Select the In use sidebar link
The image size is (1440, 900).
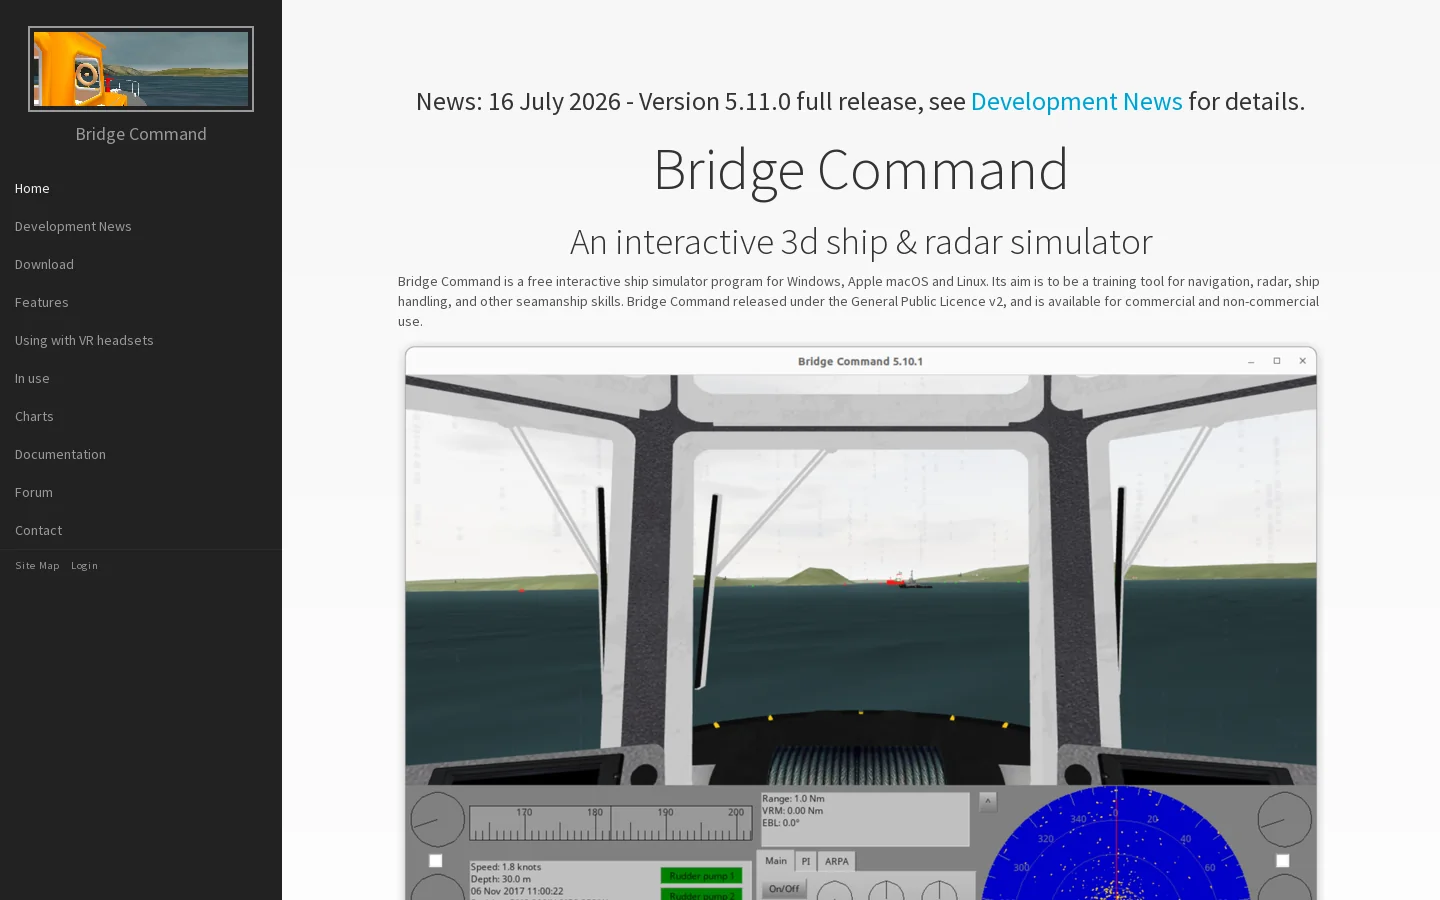32,378
